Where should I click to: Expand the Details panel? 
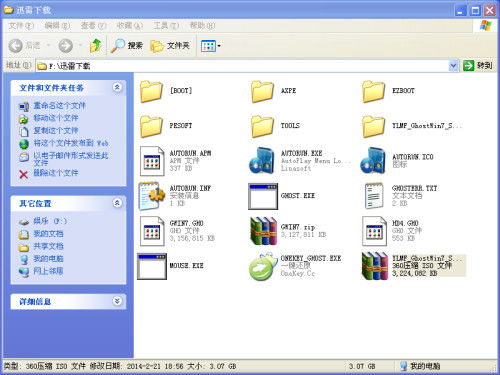[x=117, y=301]
